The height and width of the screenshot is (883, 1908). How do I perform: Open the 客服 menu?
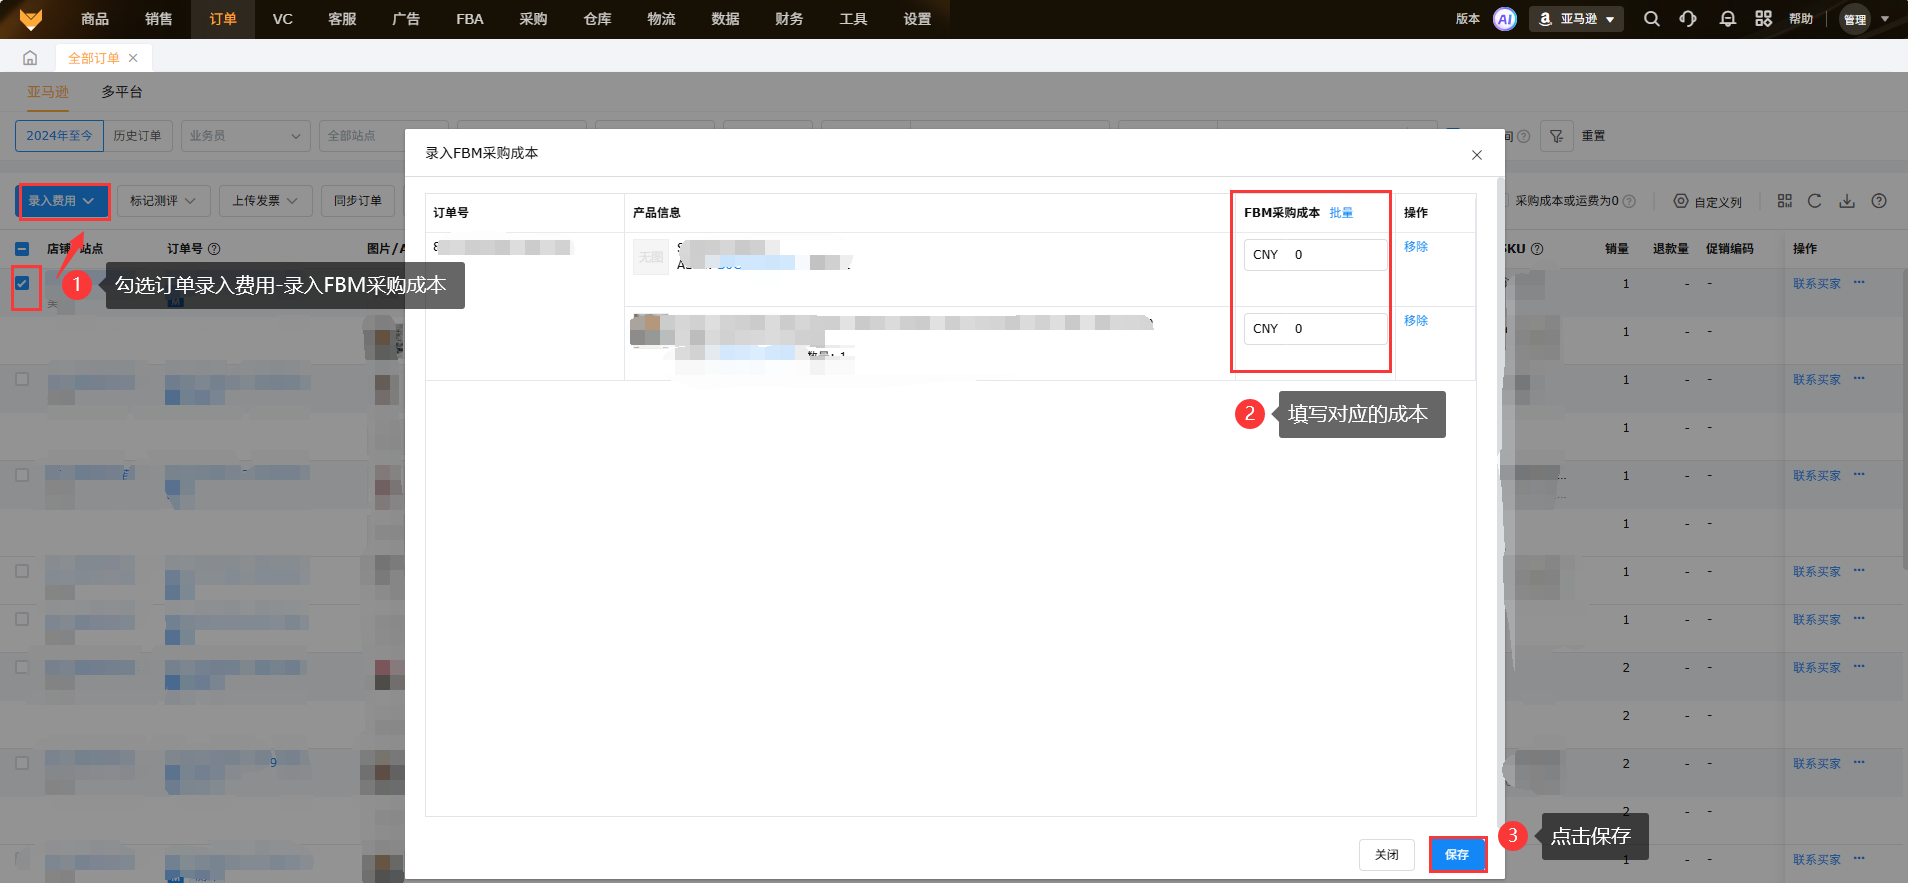342,19
